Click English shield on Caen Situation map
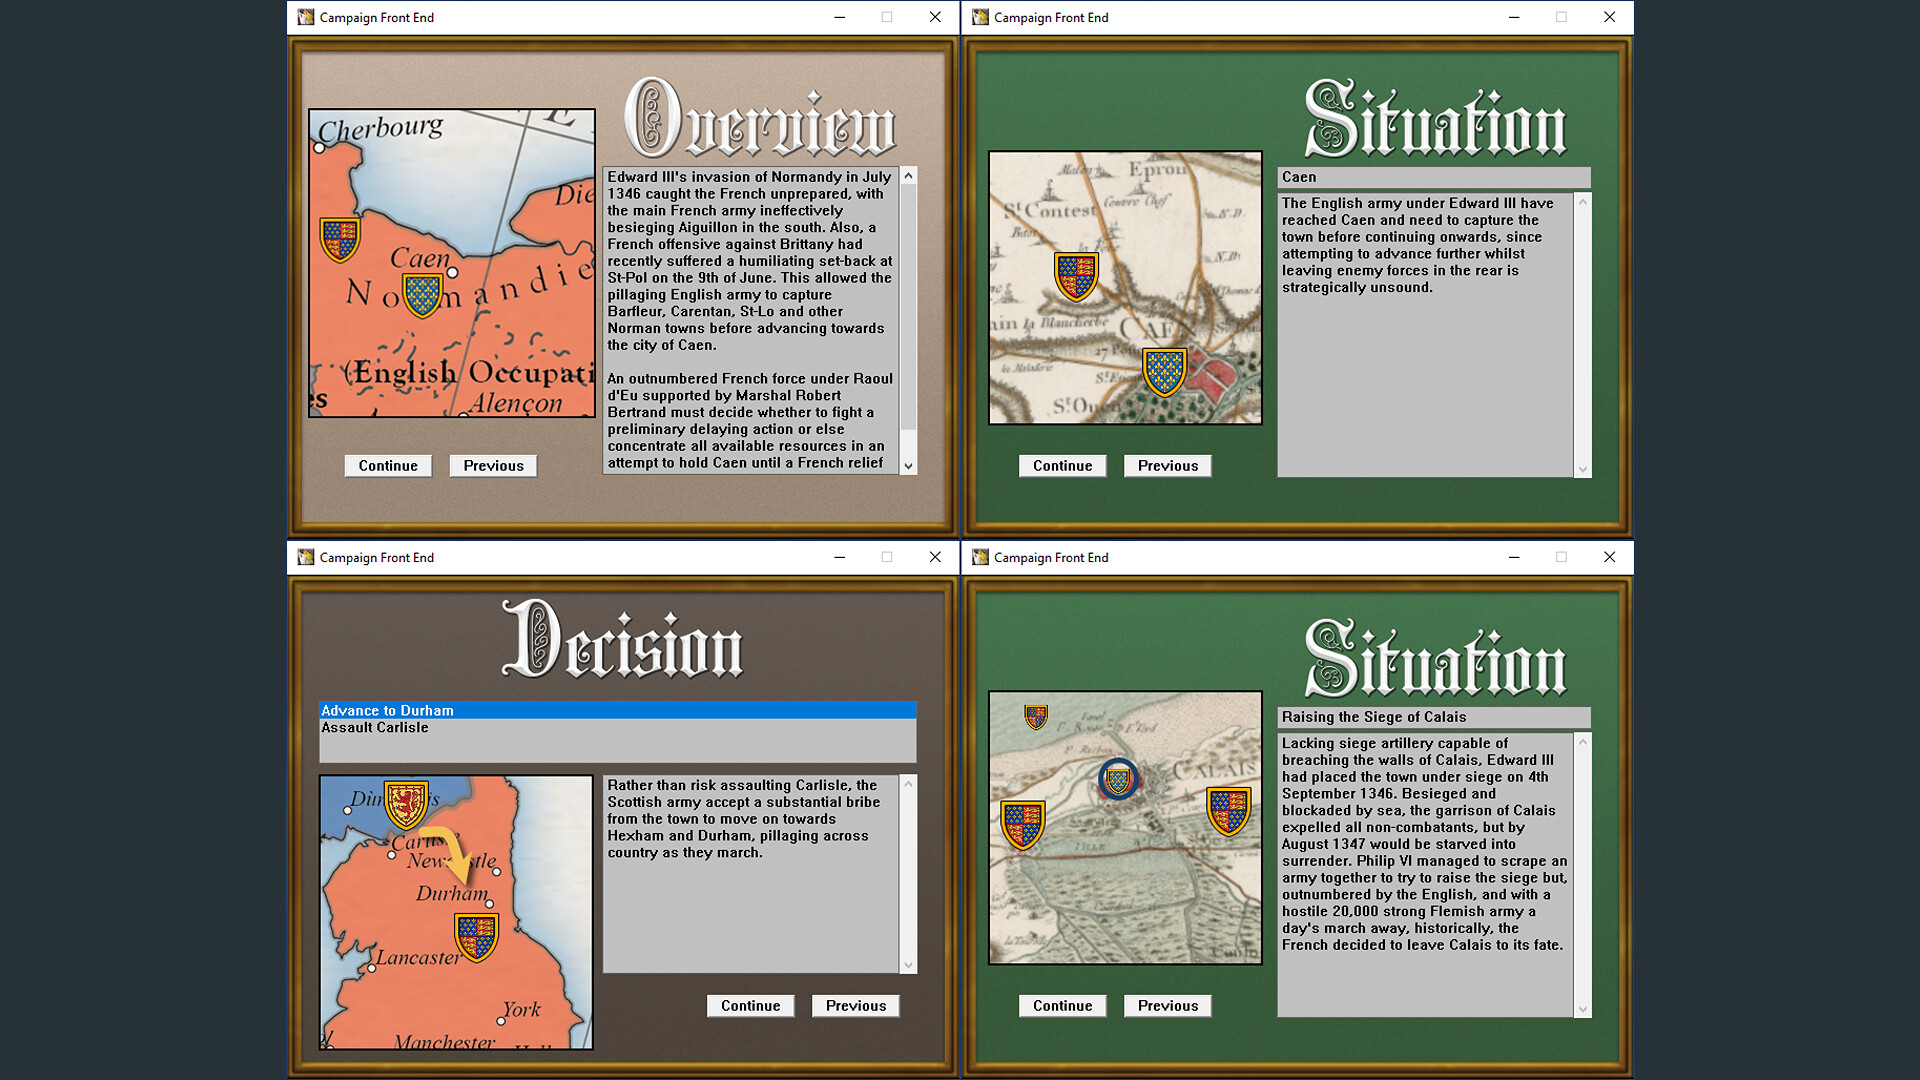 coord(1076,277)
